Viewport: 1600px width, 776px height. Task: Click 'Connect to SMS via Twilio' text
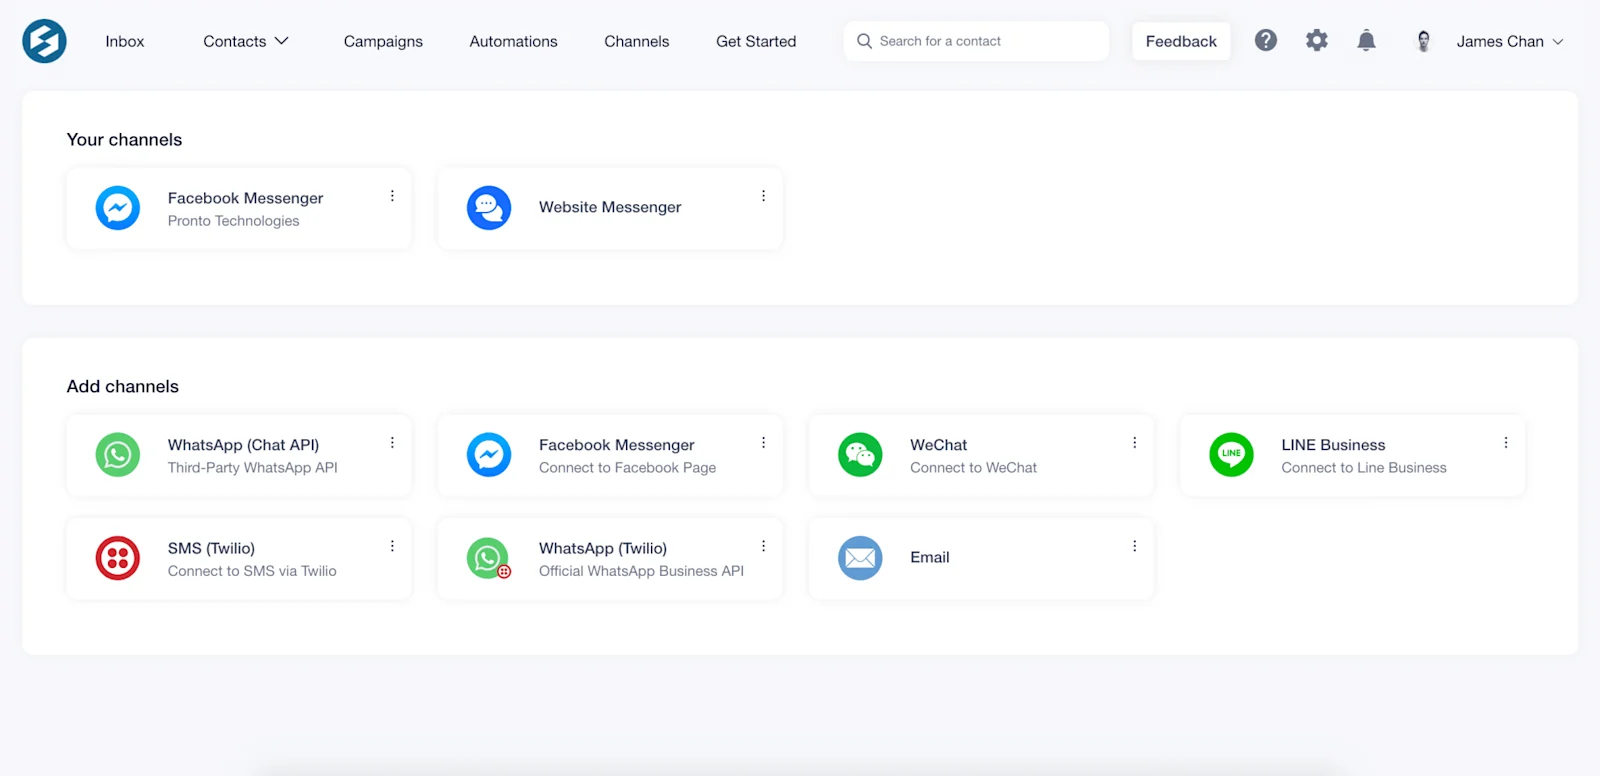(252, 571)
